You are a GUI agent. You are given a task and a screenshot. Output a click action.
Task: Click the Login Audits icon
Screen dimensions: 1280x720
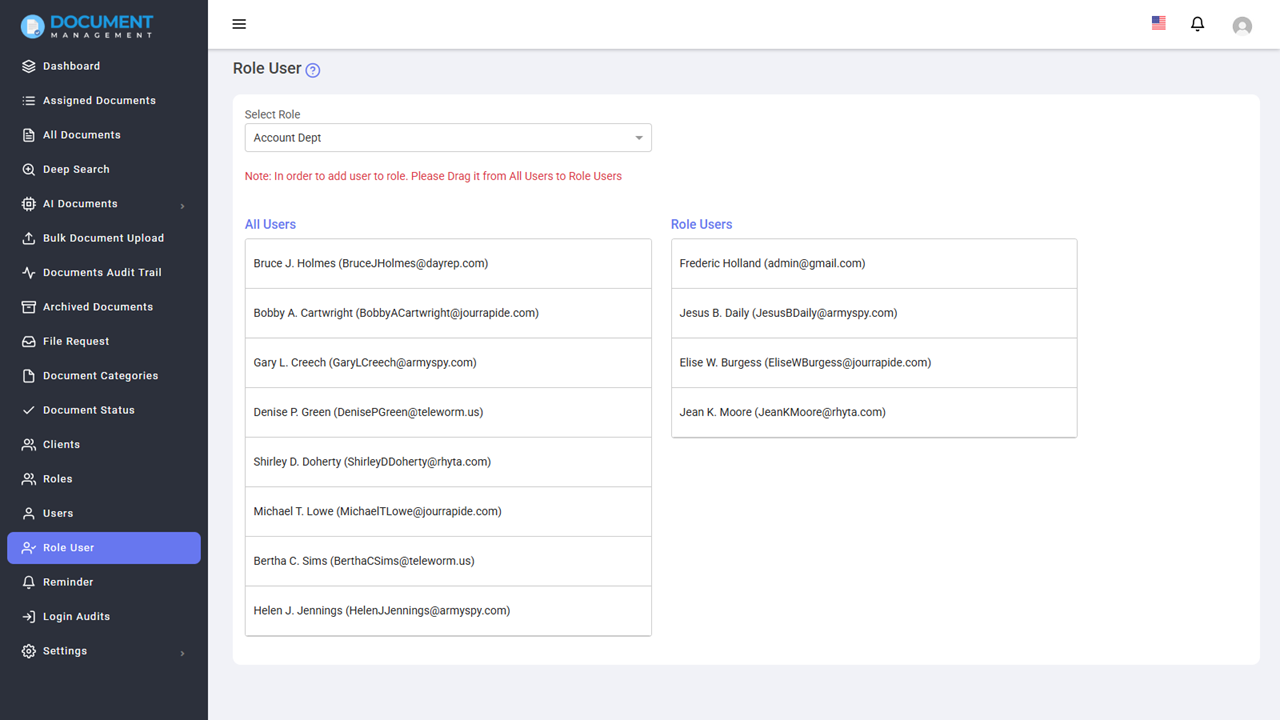pos(29,617)
